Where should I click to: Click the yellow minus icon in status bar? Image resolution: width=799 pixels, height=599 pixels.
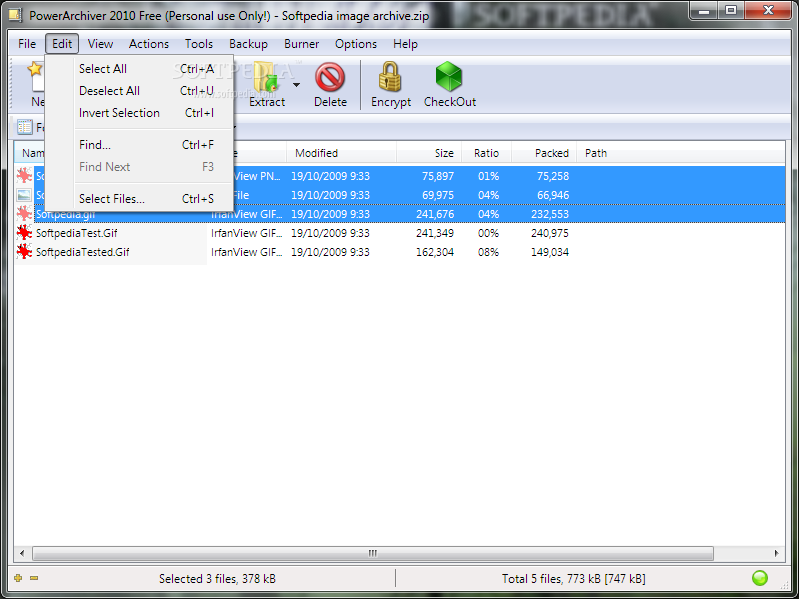(34, 578)
